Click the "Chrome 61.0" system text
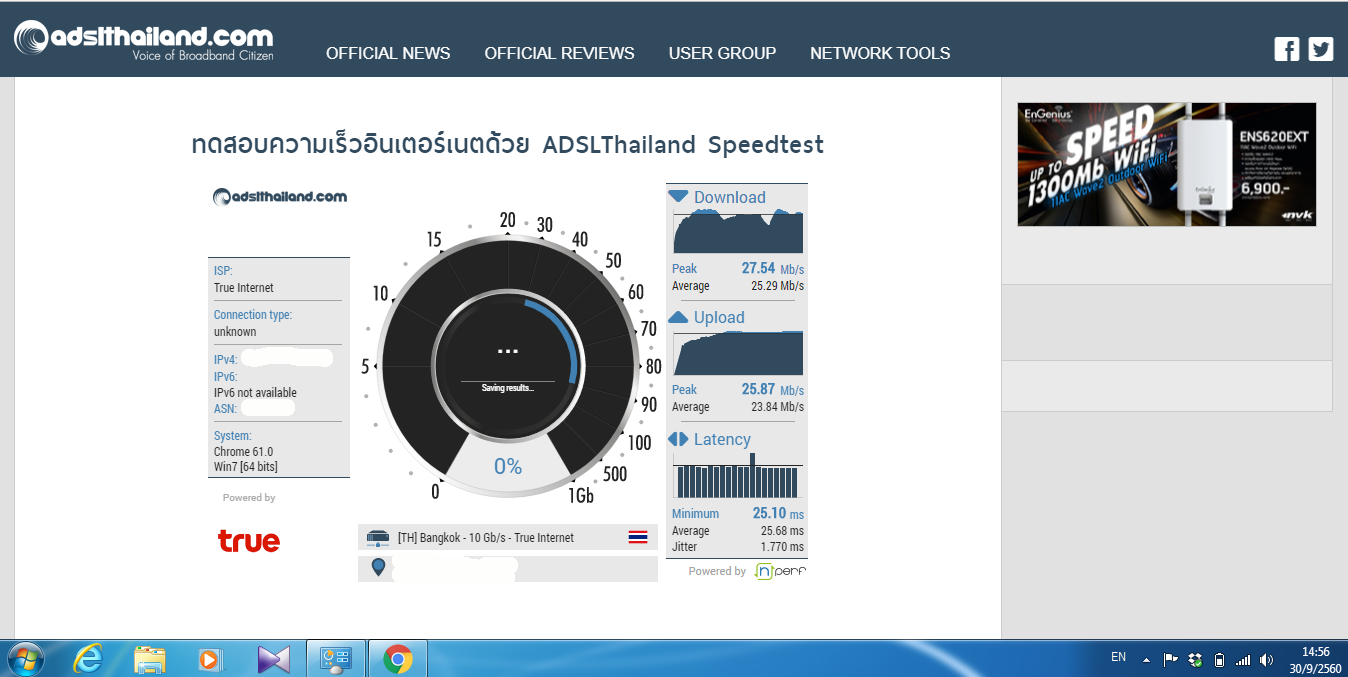Image resolution: width=1348 pixels, height=677 pixels. click(x=243, y=452)
